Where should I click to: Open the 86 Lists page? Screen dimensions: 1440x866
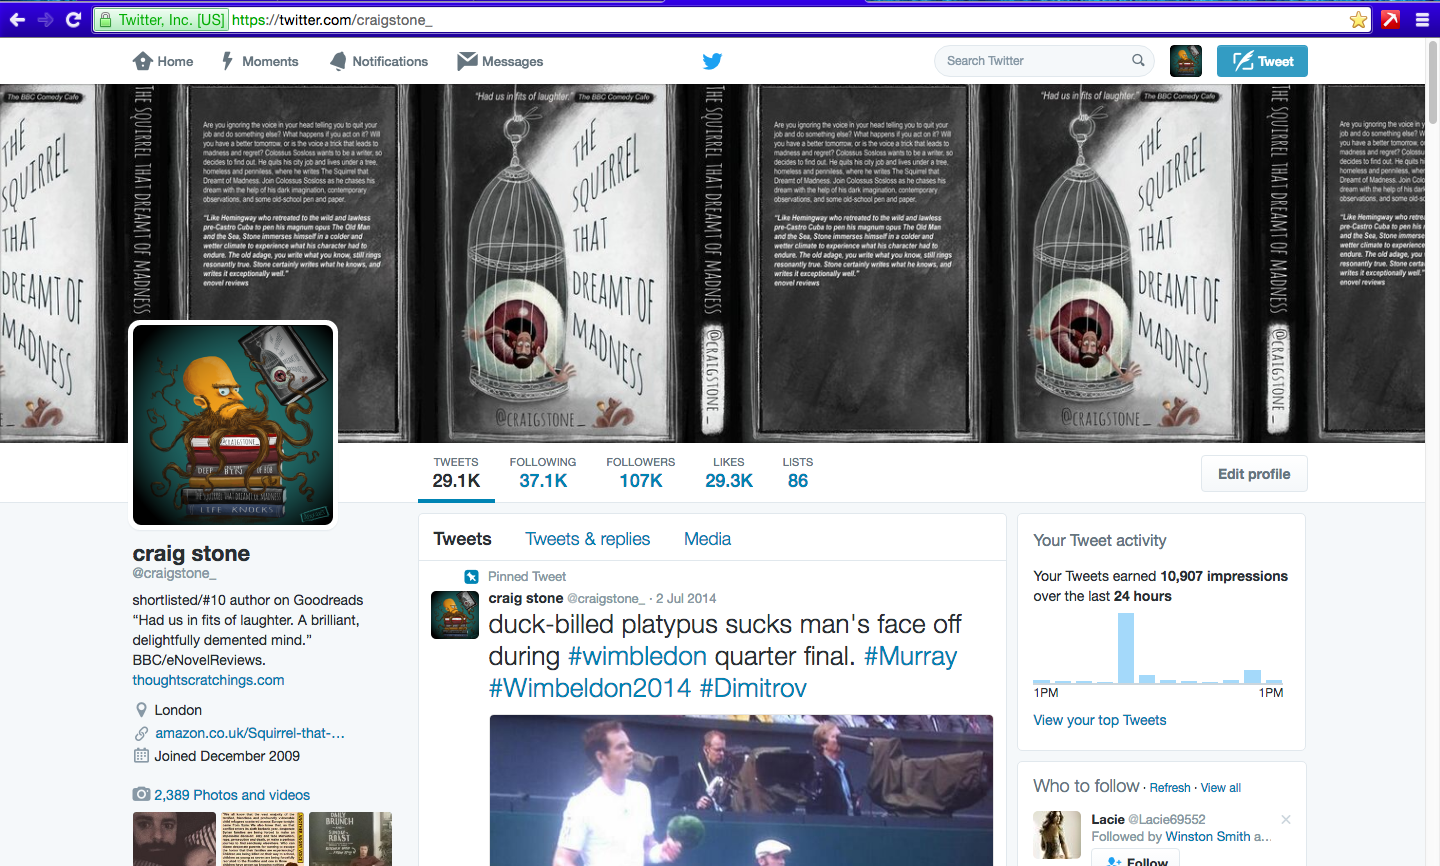[x=798, y=473]
